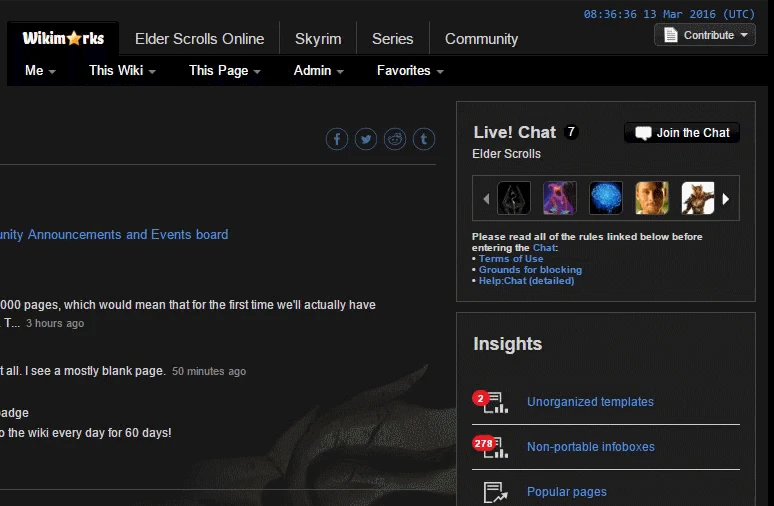
Task: Open the Popular pages link
Action: click(567, 492)
